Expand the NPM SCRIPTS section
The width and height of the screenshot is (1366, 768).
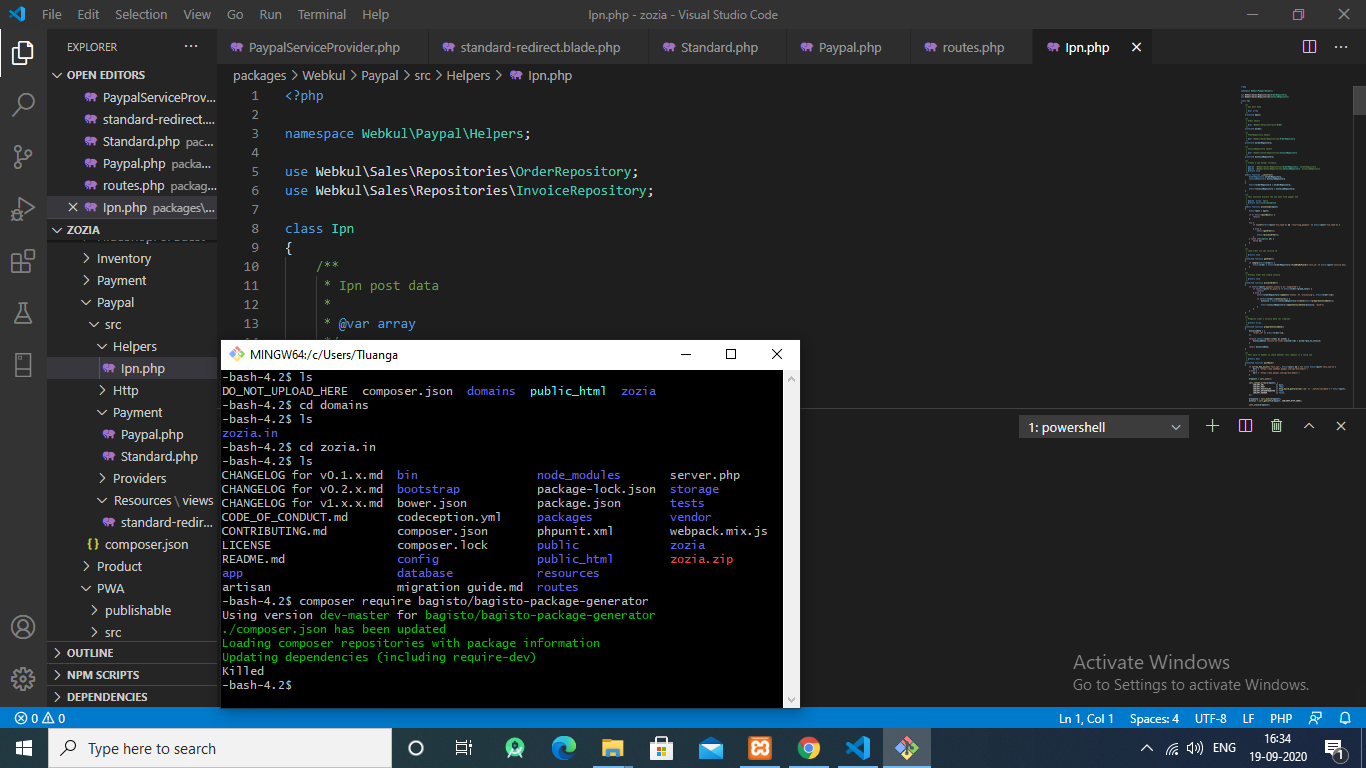click(132, 675)
